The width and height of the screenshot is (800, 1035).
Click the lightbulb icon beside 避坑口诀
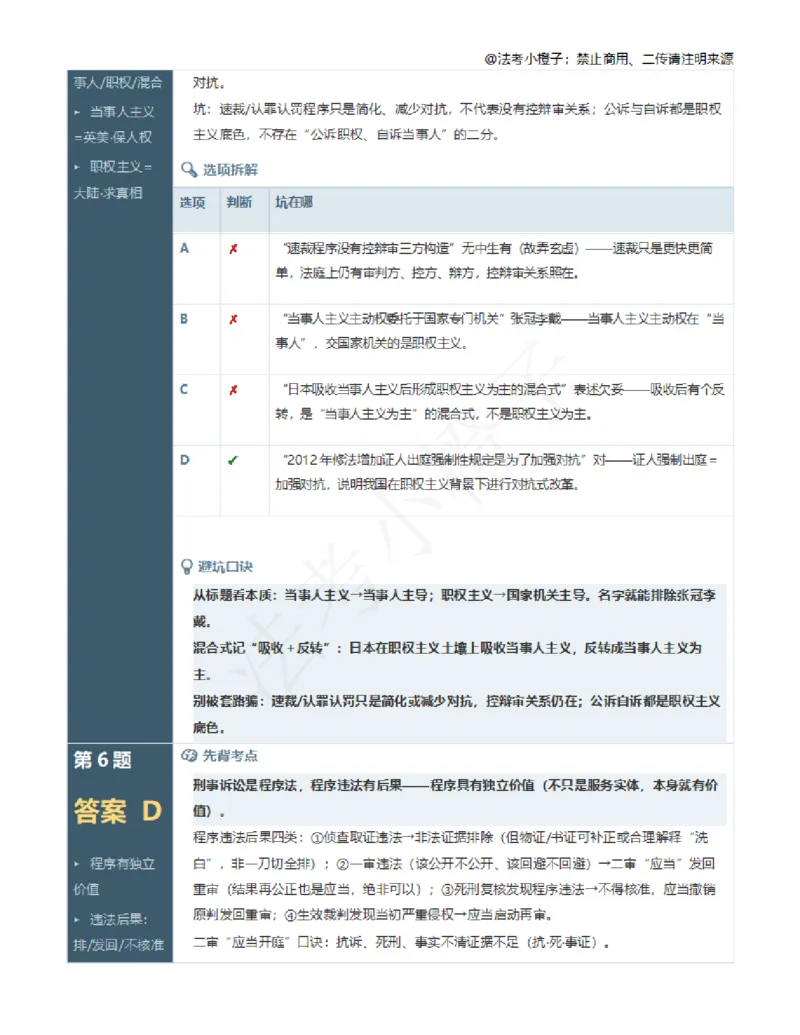(187, 566)
